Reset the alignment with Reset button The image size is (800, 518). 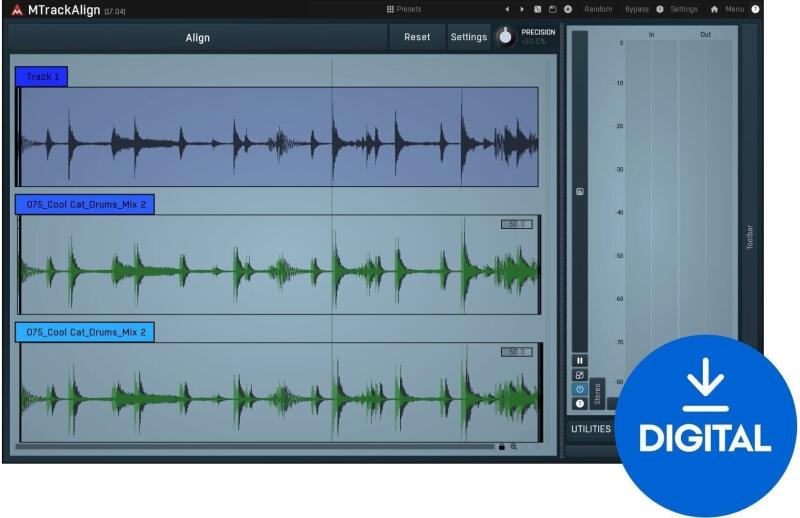coord(417,37)
